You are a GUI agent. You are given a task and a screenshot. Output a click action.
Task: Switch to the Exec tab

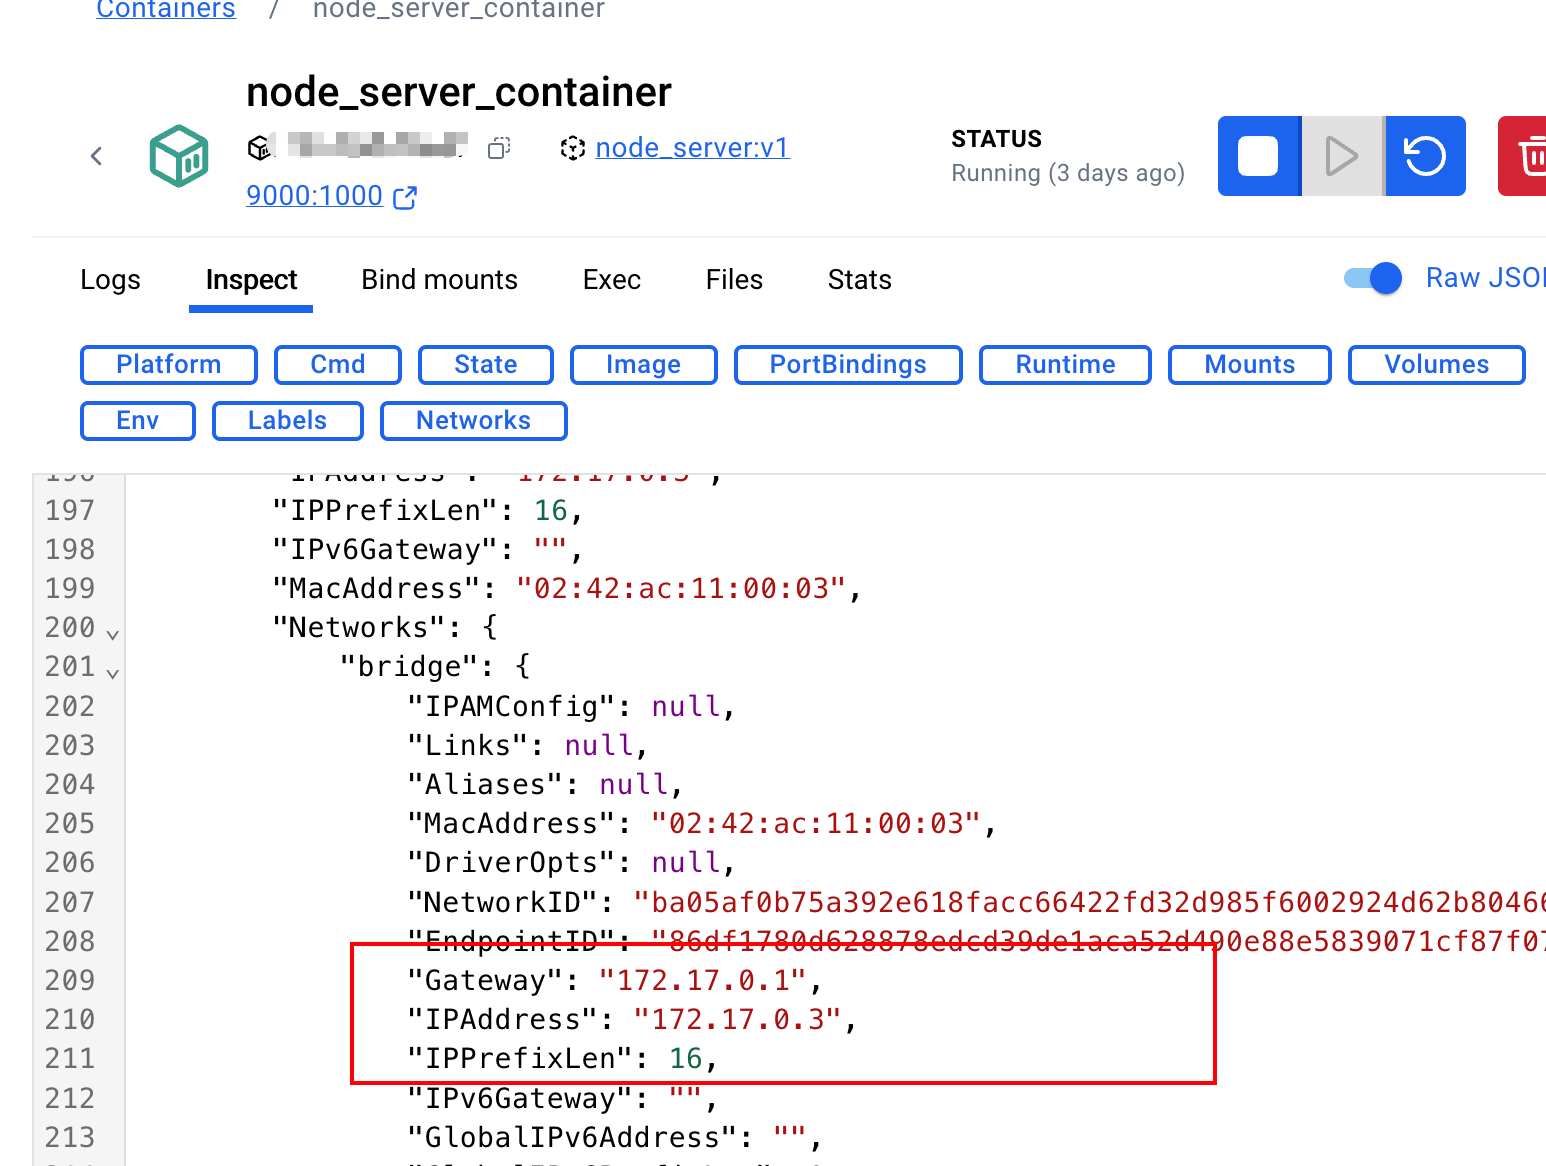coord(612,280)
